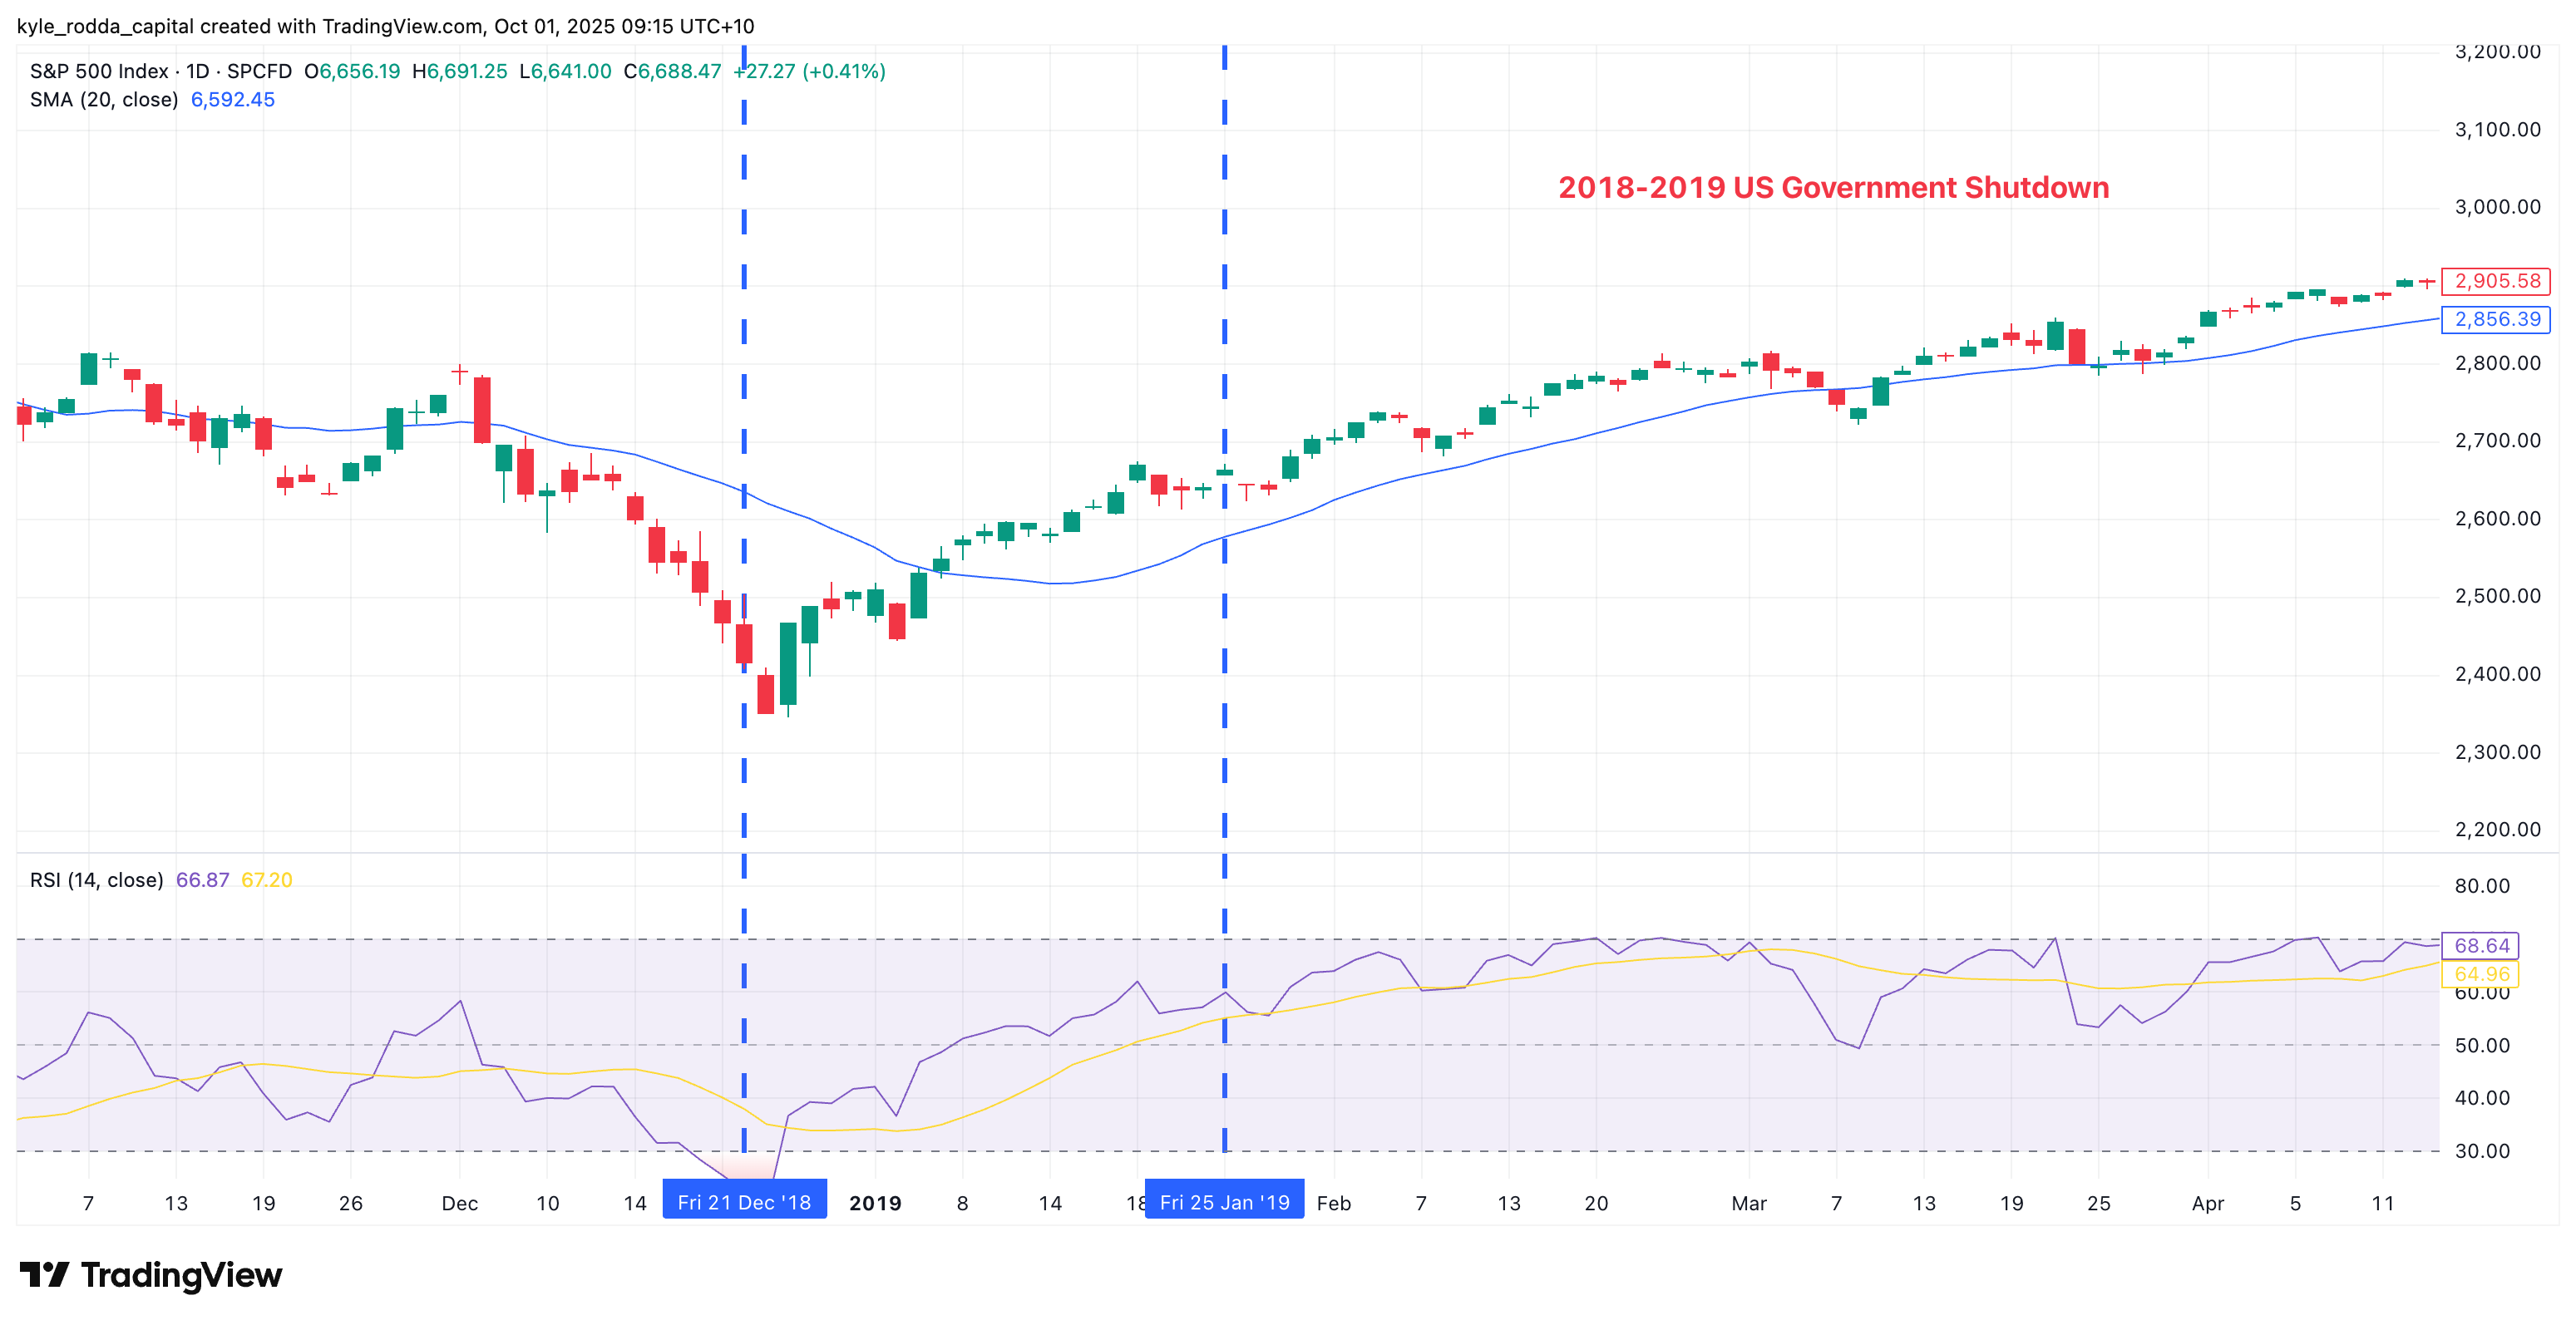2576x1325 pixels.
Task: Click the Fri 21 Dec '18 date label
Action: pos(744,1202)
